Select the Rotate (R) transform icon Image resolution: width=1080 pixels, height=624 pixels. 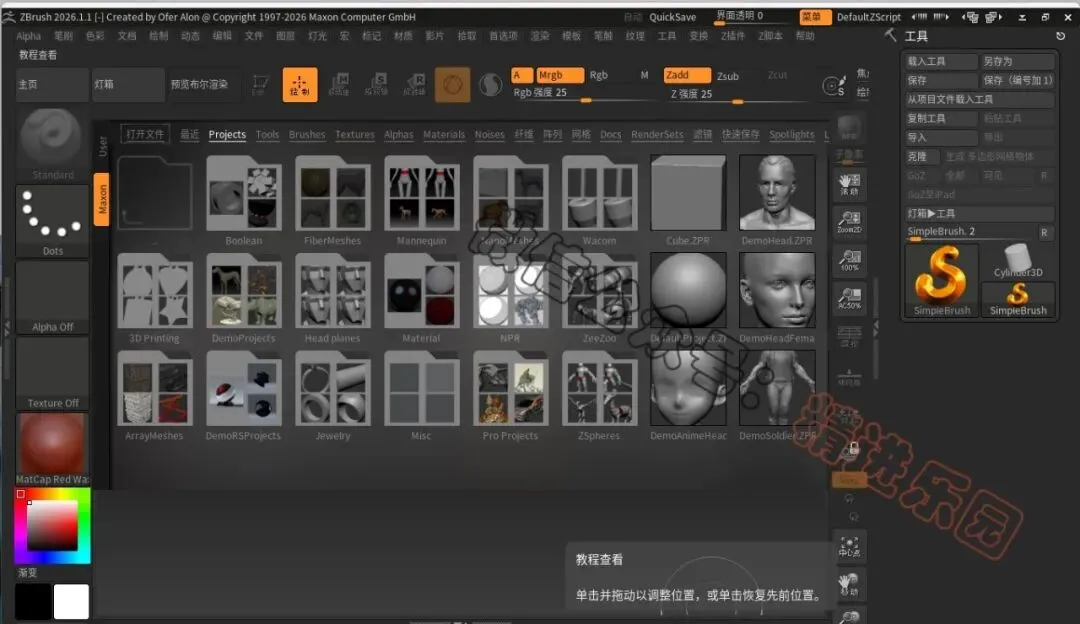[x=414, y=85]
